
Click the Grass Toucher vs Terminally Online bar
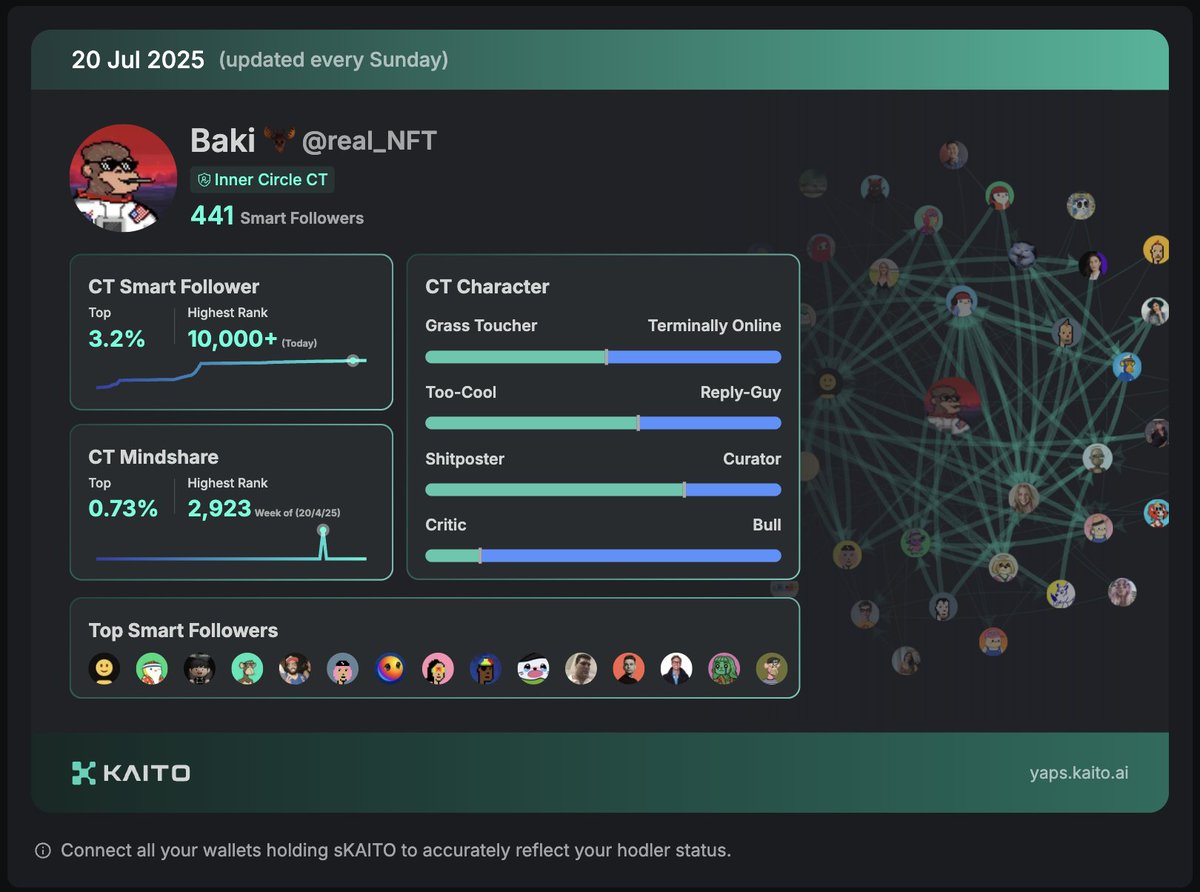point(603,357)
